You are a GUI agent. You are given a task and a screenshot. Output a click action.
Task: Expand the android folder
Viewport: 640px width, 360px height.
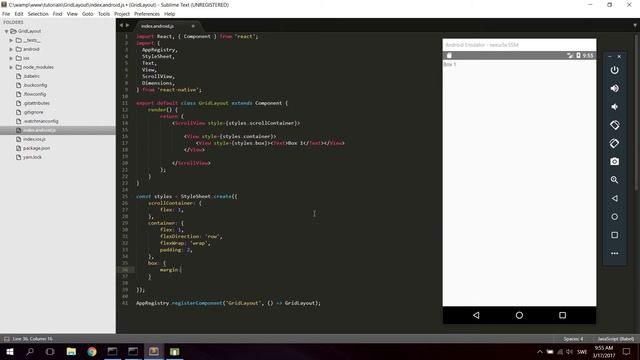click(11, 49)
